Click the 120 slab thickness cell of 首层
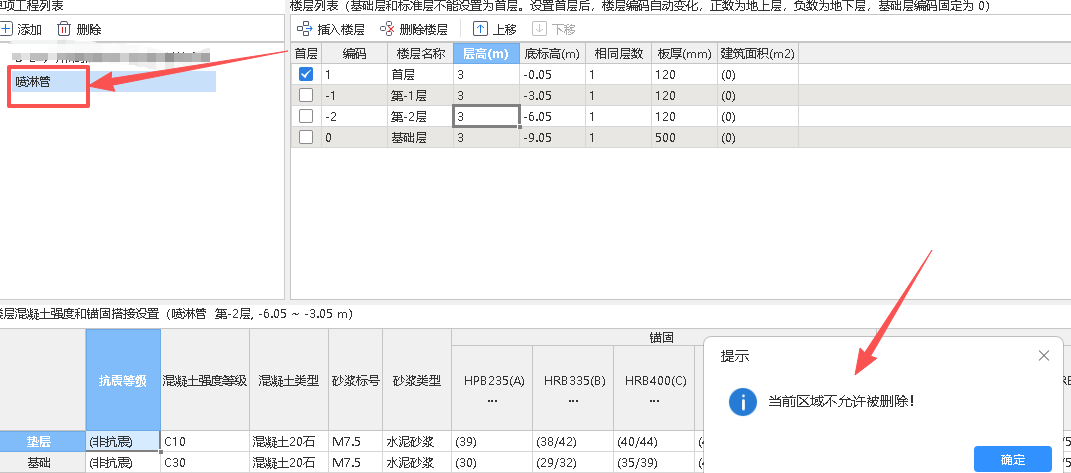Screen dimensions: 1071x473 pyautogui.click(x=684, y=75)
